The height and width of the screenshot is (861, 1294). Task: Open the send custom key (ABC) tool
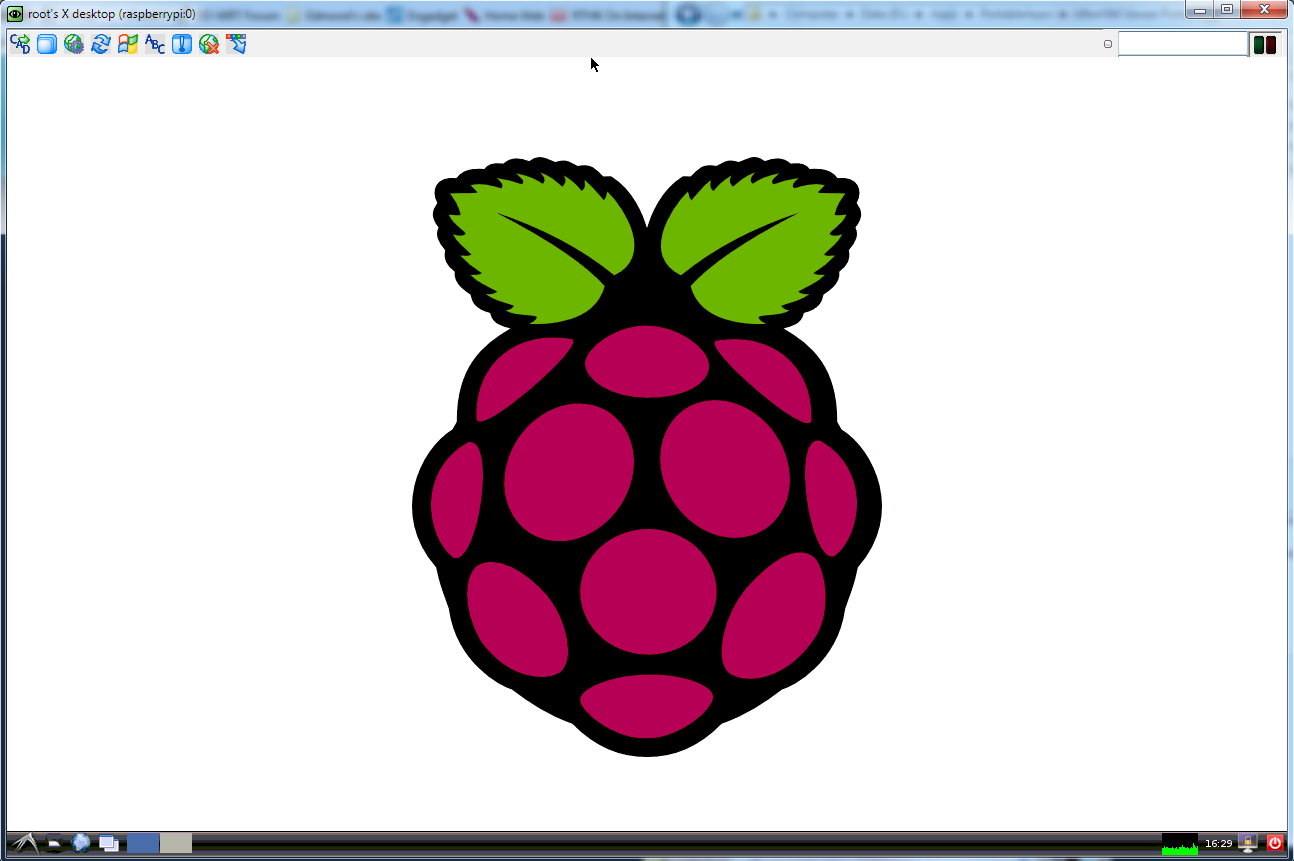155,44
